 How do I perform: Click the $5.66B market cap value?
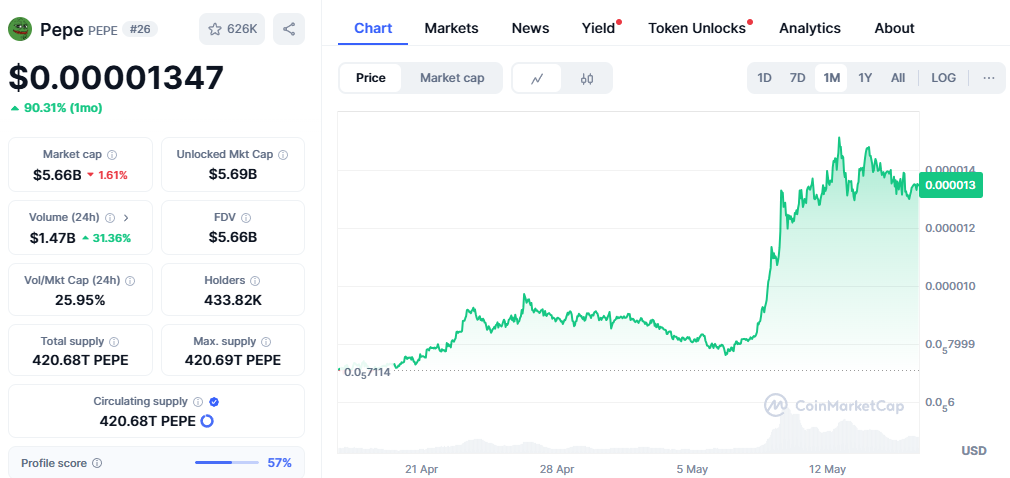pyautogui.click(x=57, y=174)
